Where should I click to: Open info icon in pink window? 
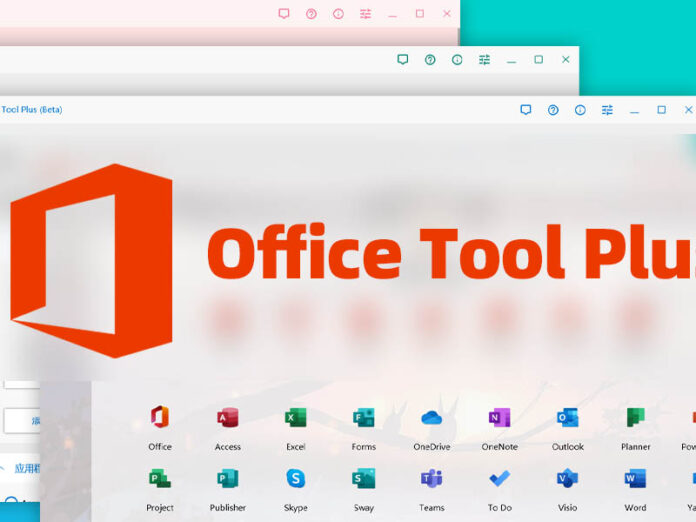(x=339, y=14)
